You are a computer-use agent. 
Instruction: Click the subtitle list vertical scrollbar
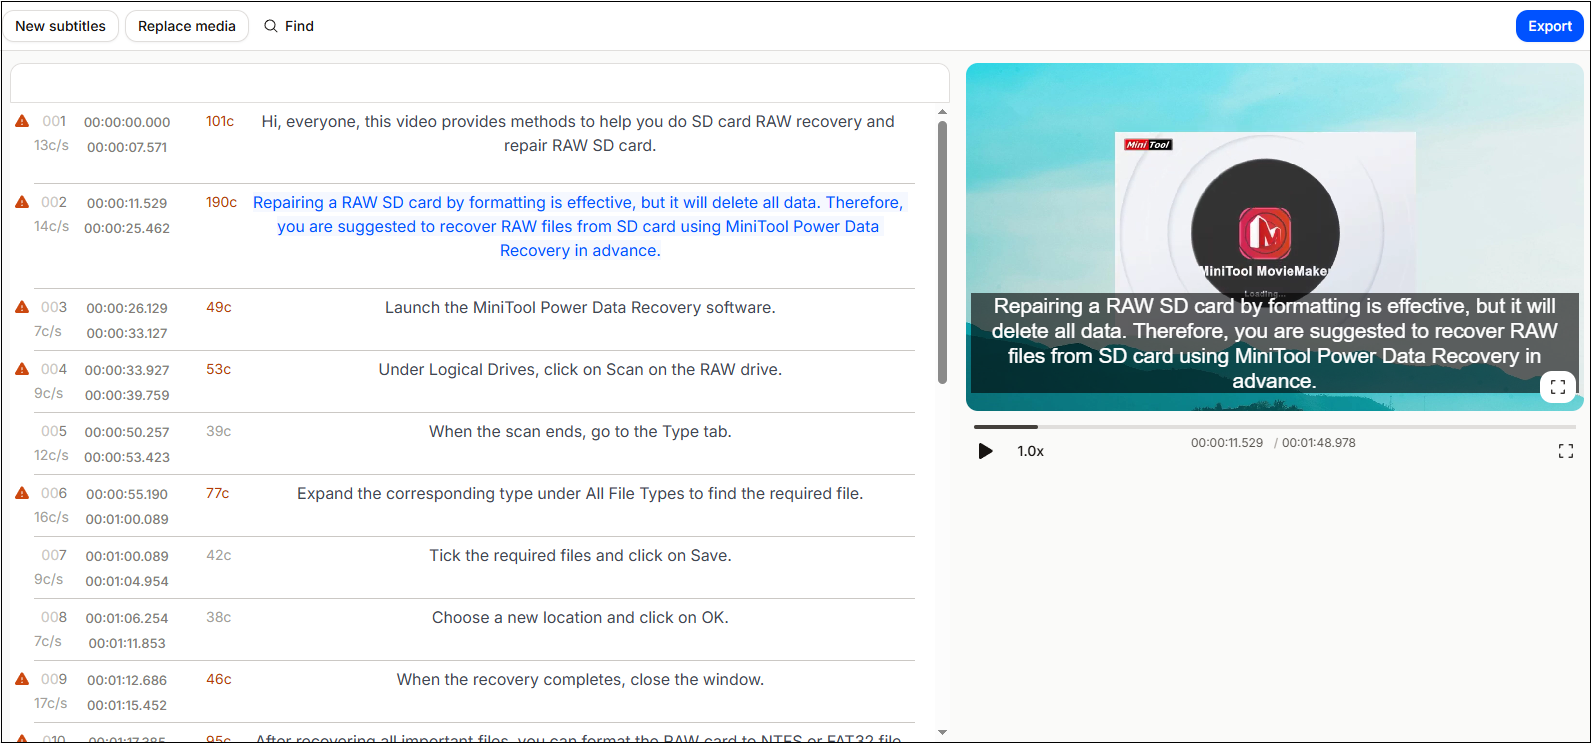pyautogui.click(x=942, y=253)
